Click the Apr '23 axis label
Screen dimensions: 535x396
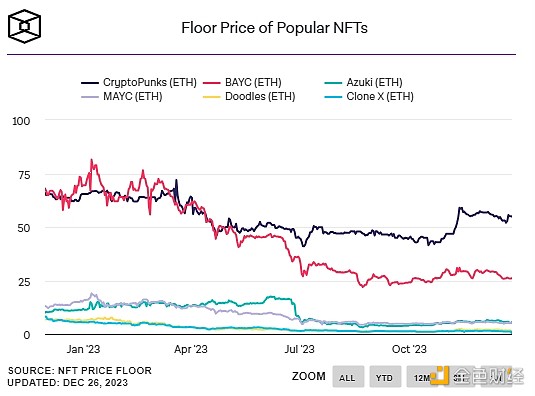(191, 349)
